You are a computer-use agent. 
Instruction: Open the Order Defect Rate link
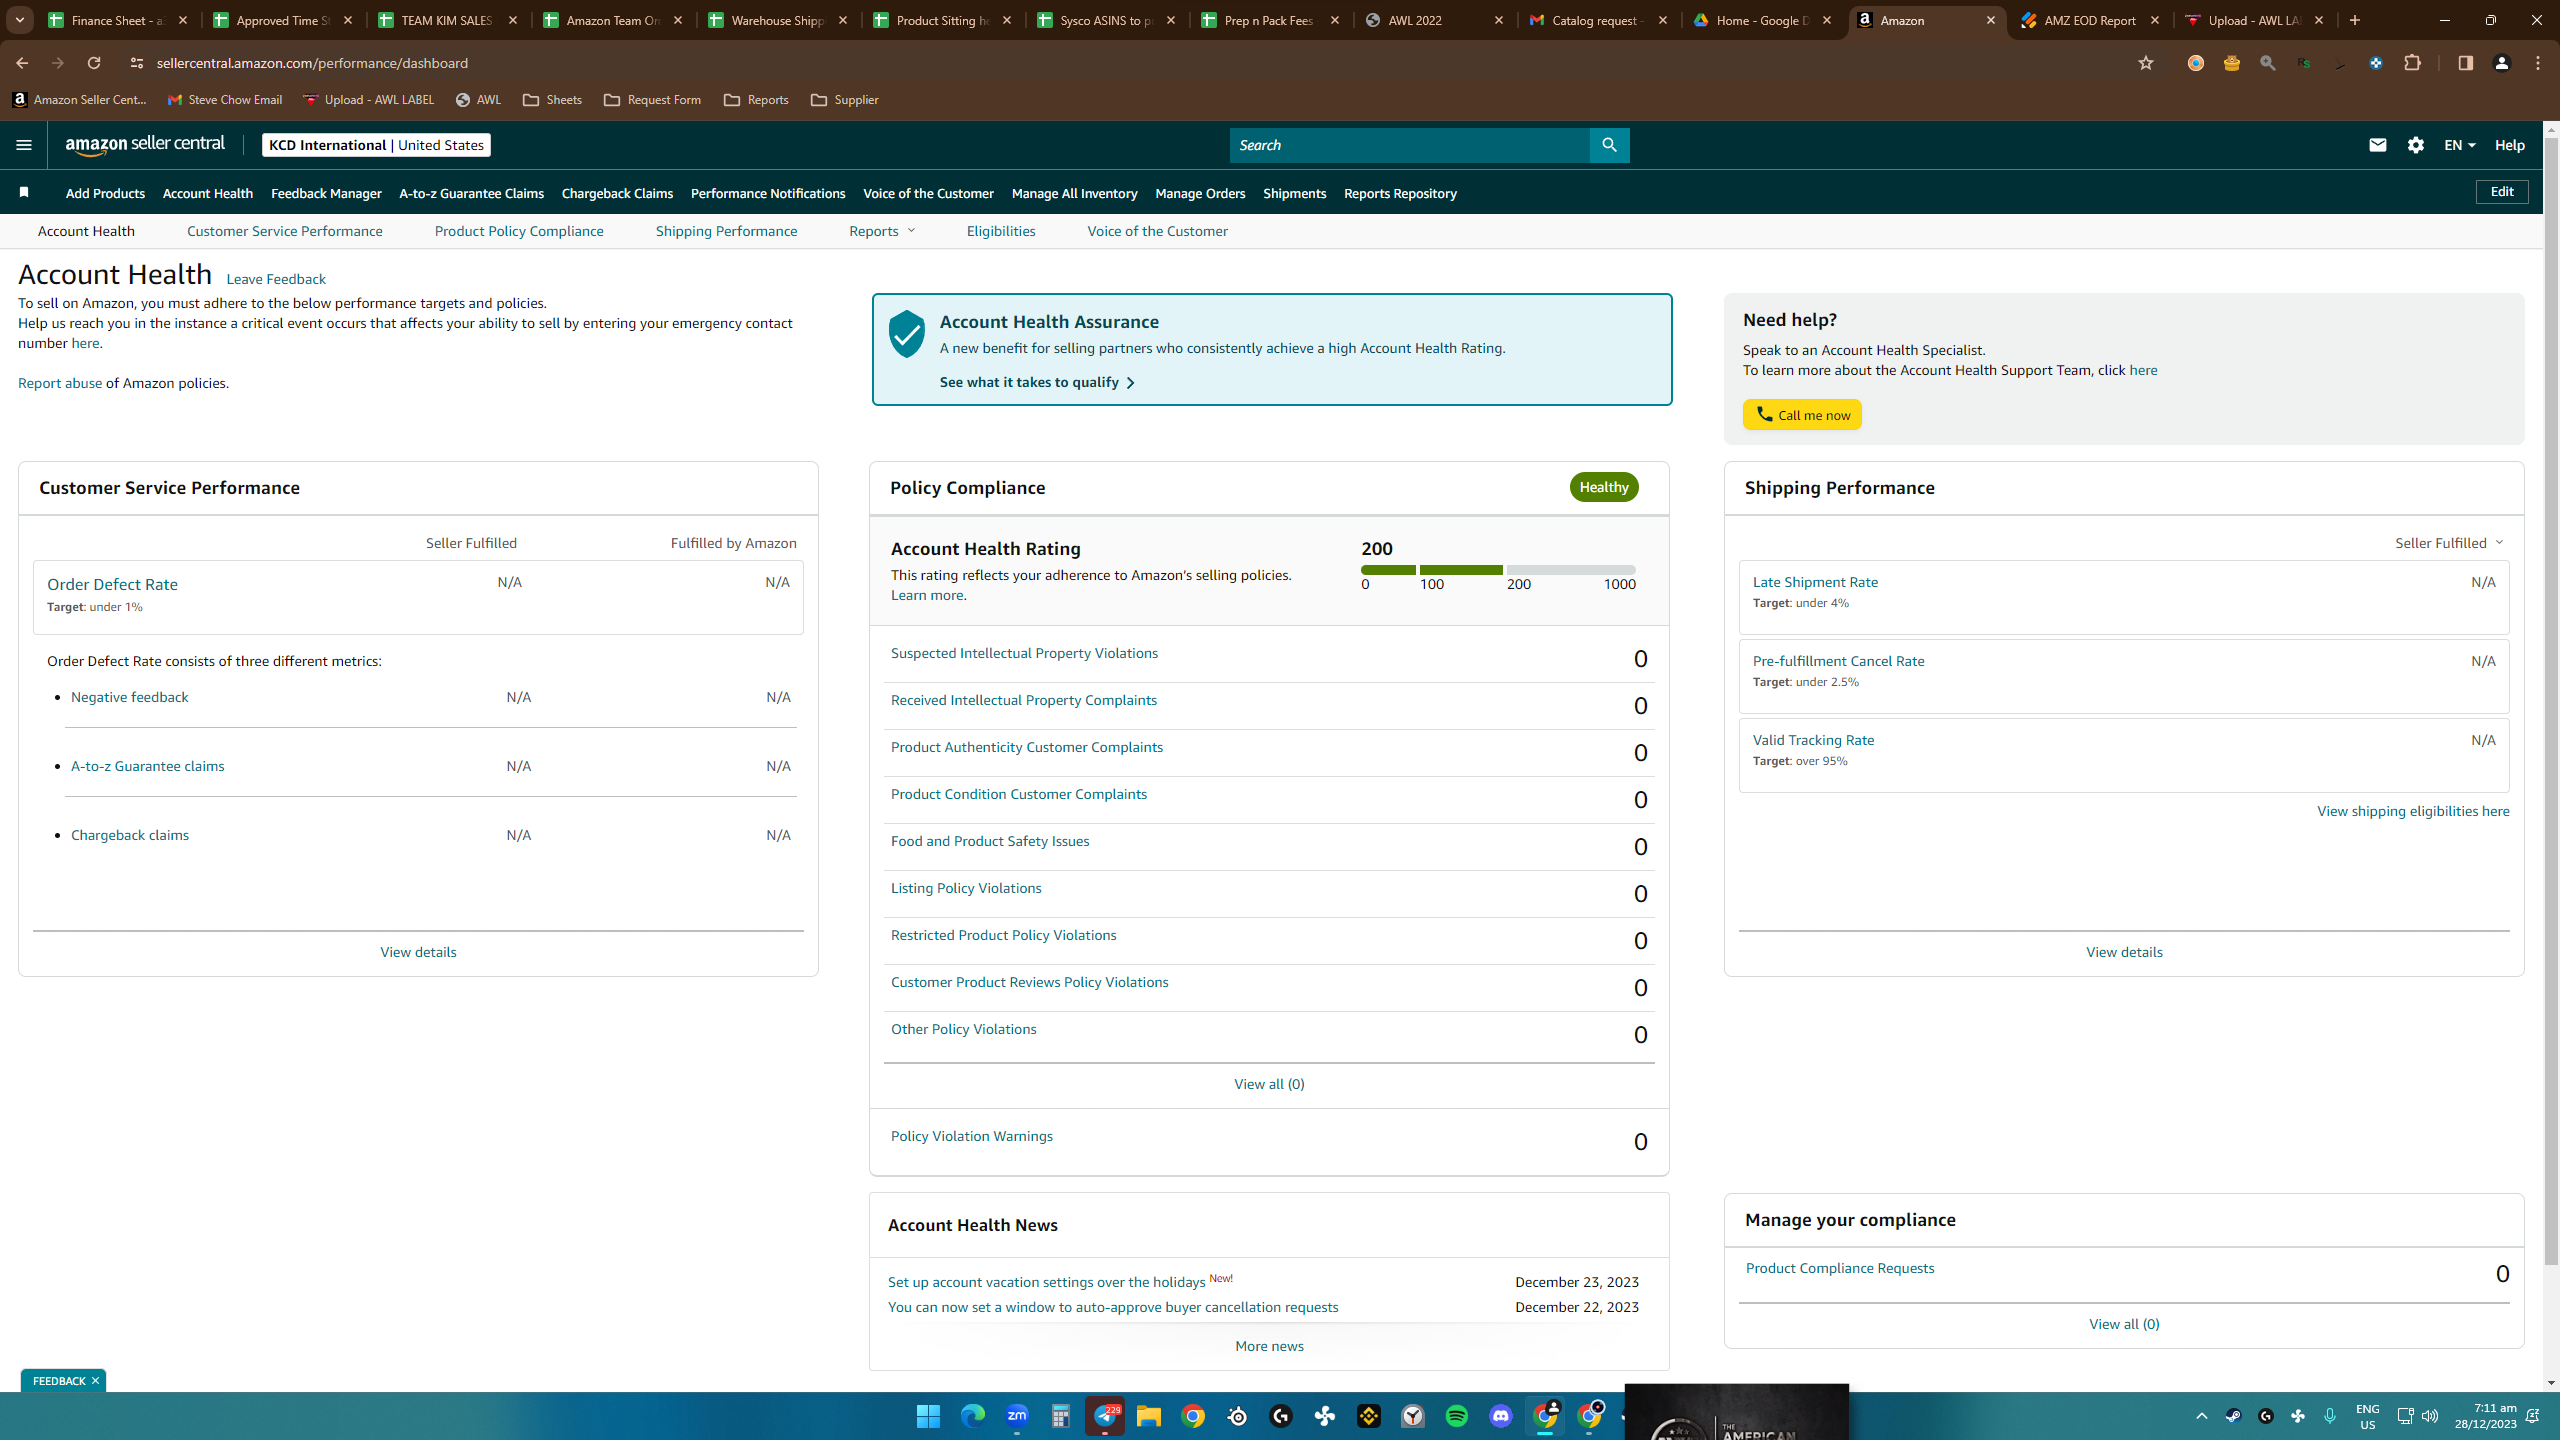[x=112, y=584]
